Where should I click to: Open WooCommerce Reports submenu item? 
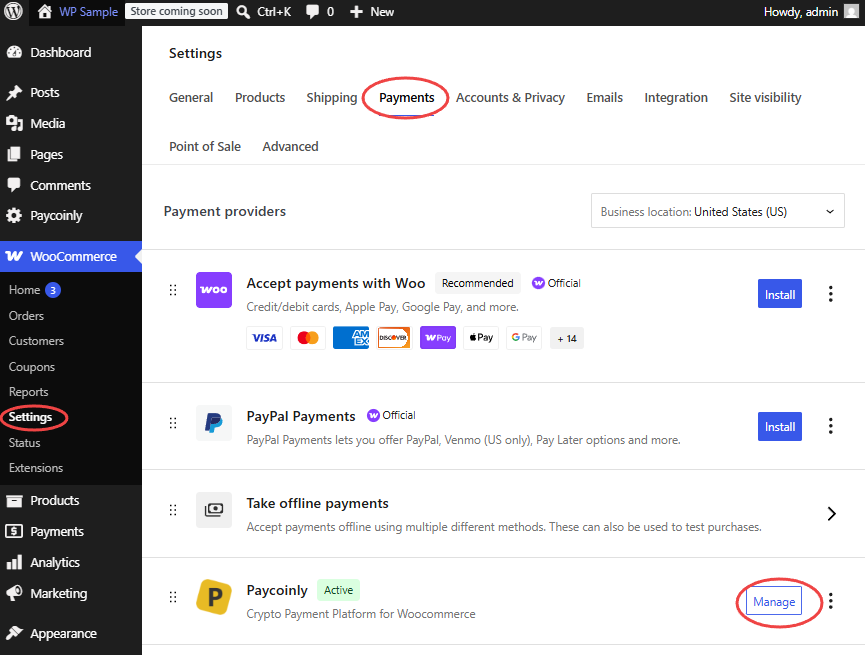tap(28, 392)
